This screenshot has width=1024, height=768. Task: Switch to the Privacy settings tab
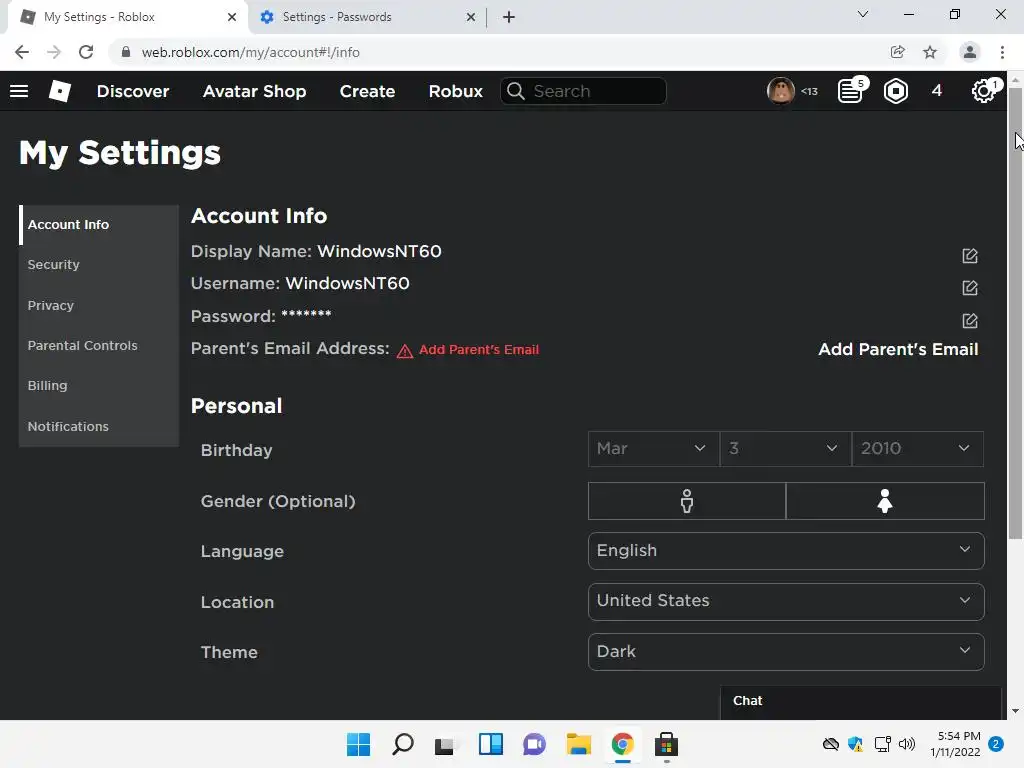(x=99, y=305)
